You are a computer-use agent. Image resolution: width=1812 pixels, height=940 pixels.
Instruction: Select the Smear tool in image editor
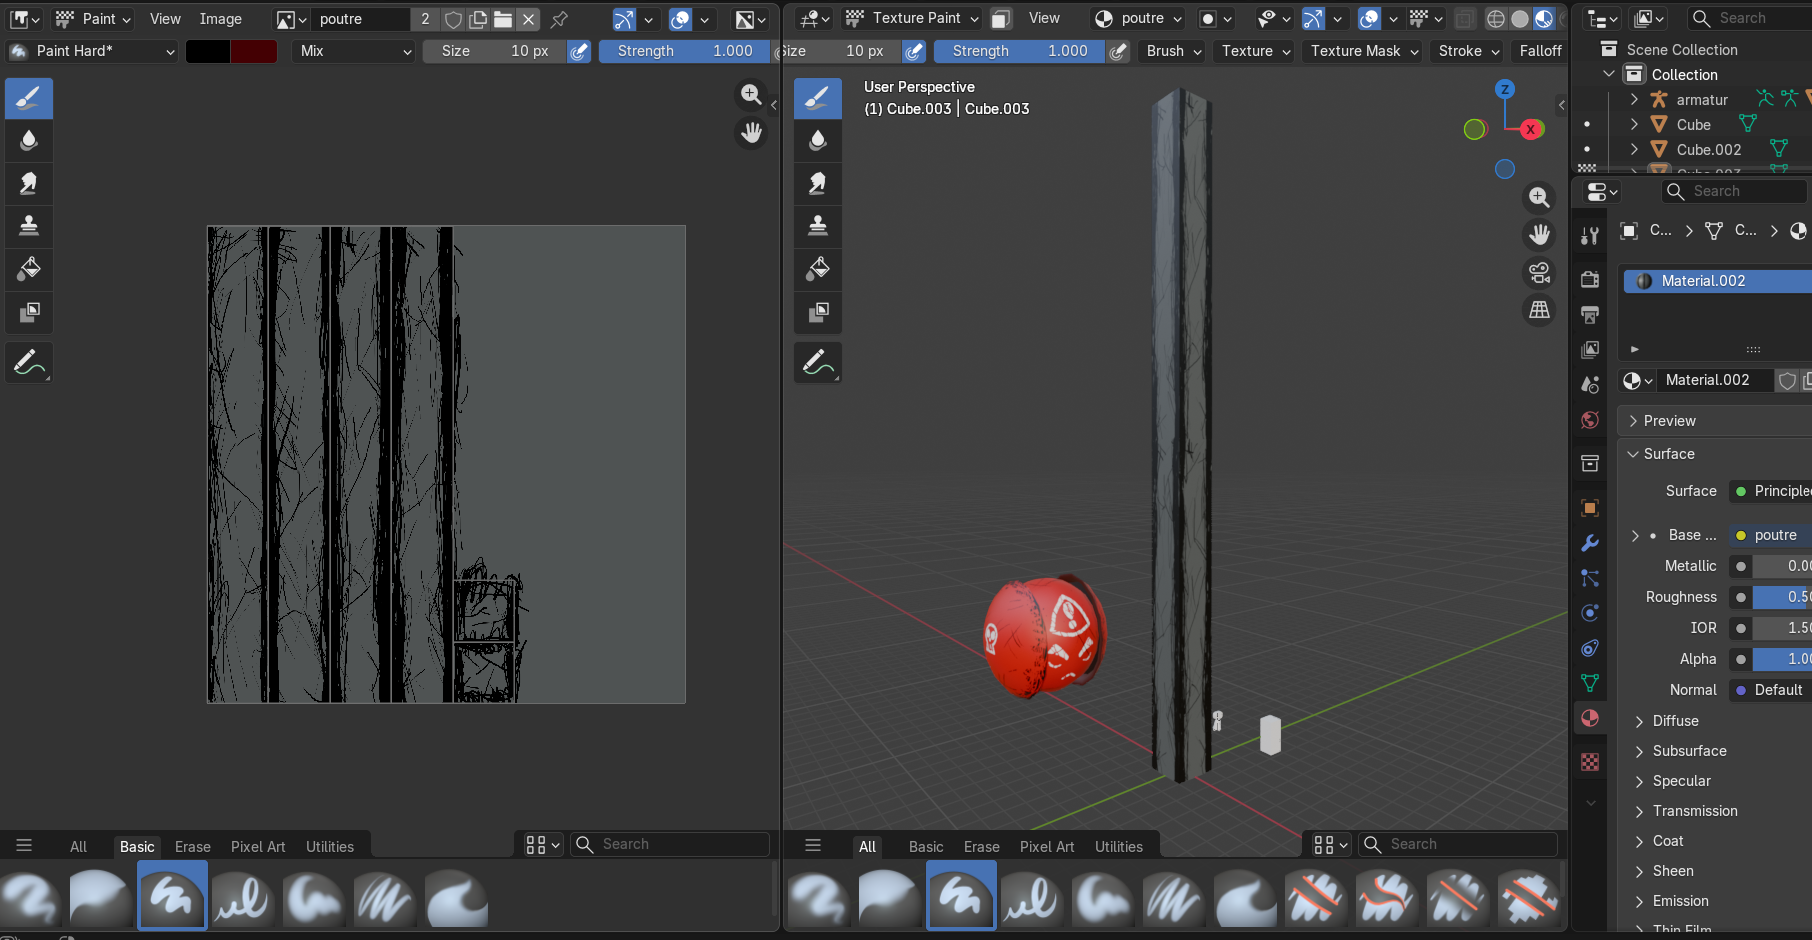coord(29,184)
